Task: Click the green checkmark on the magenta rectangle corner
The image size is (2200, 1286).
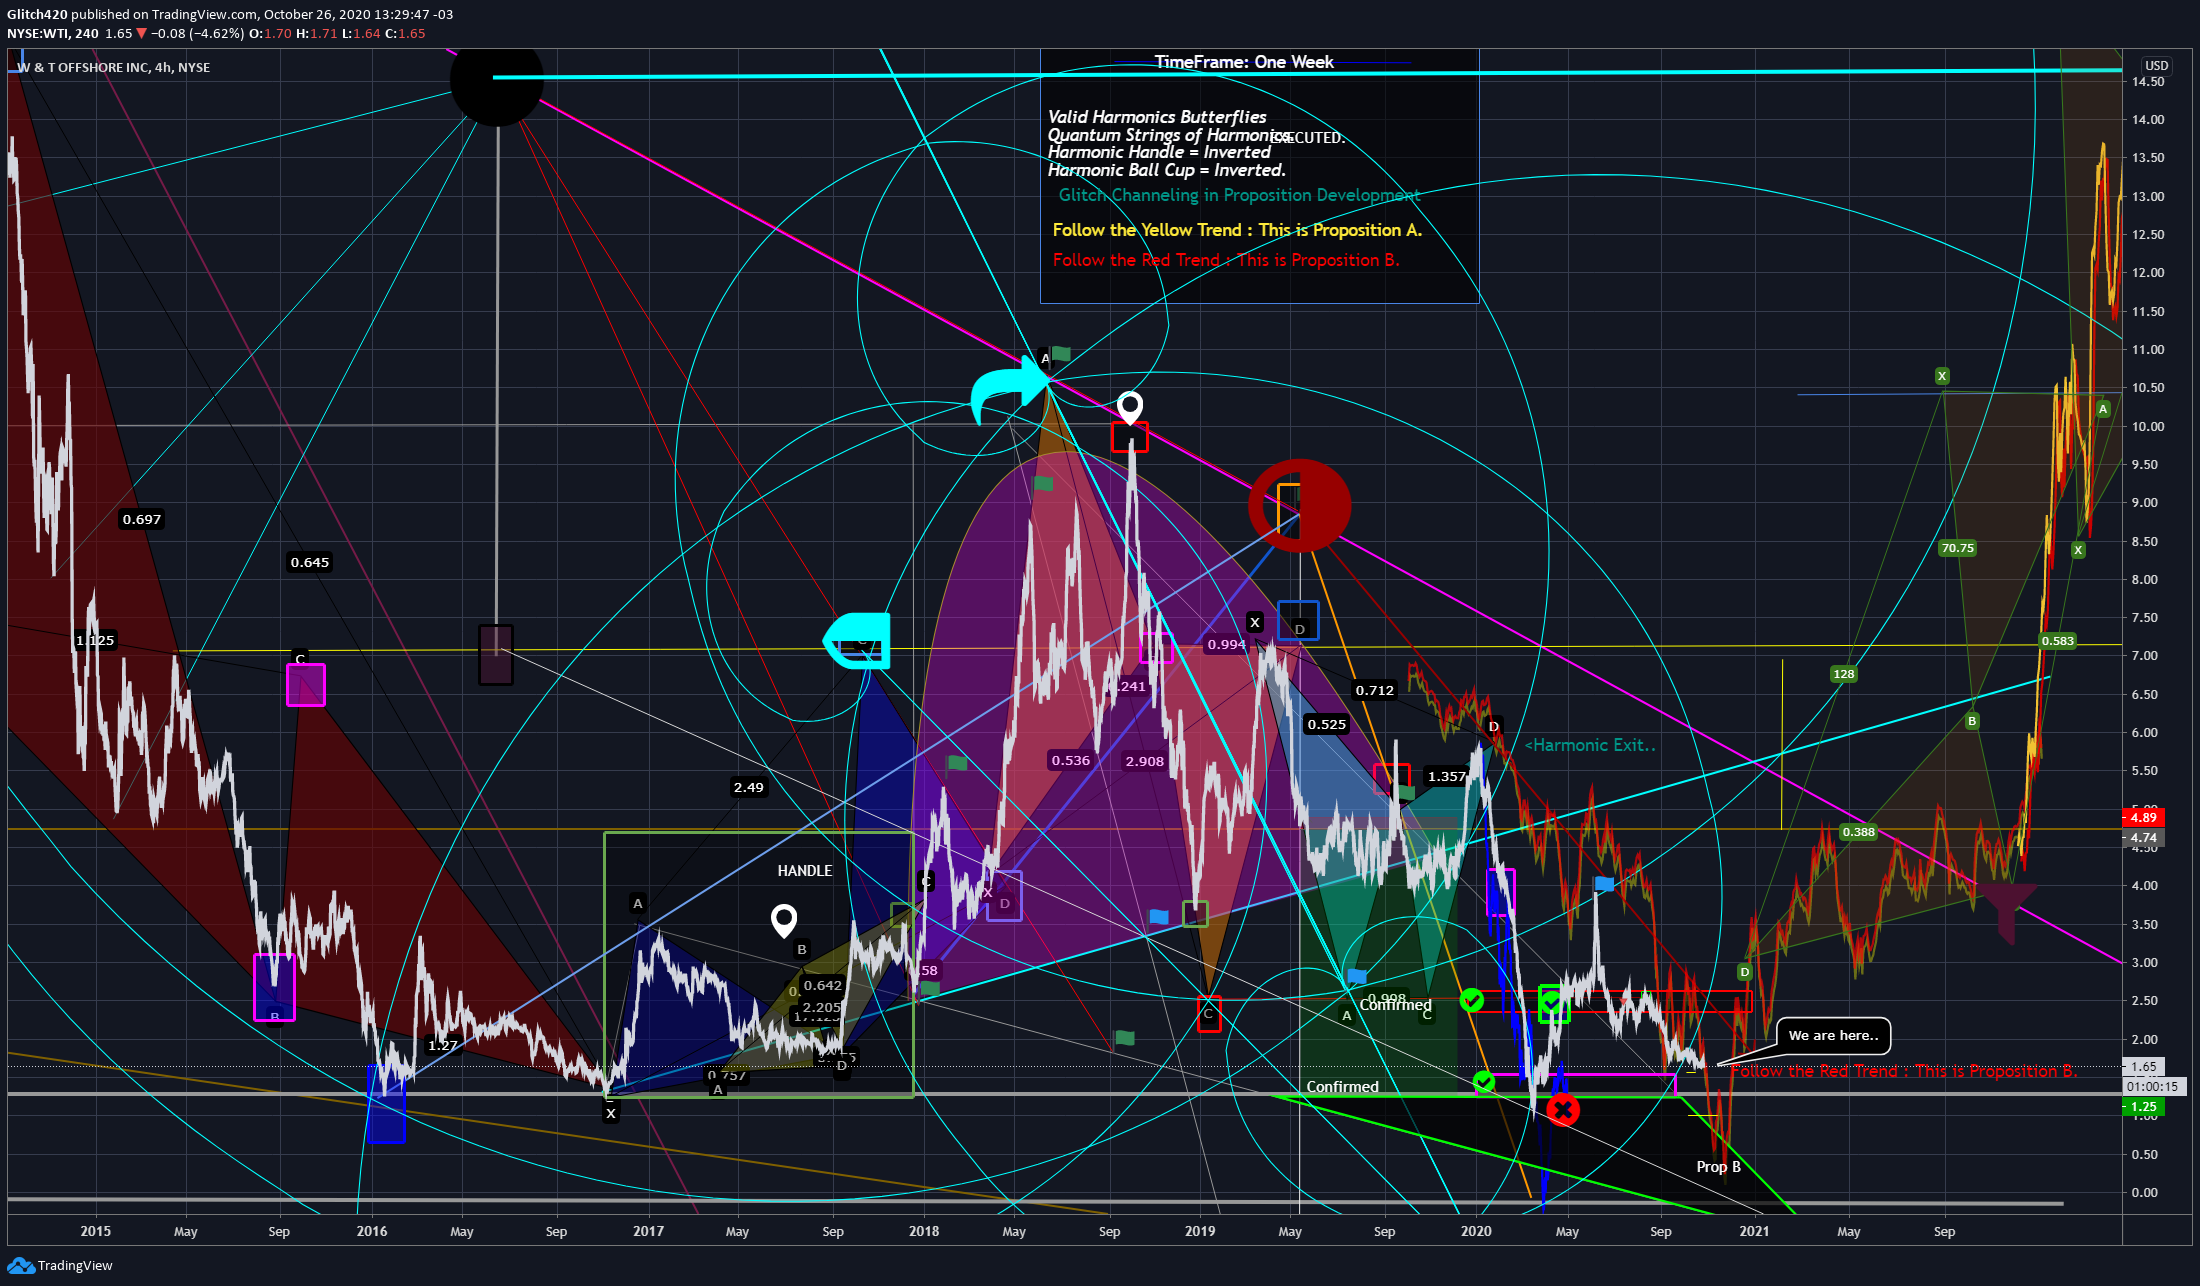Action: pyautogui.click(x=1484, y=1081)
